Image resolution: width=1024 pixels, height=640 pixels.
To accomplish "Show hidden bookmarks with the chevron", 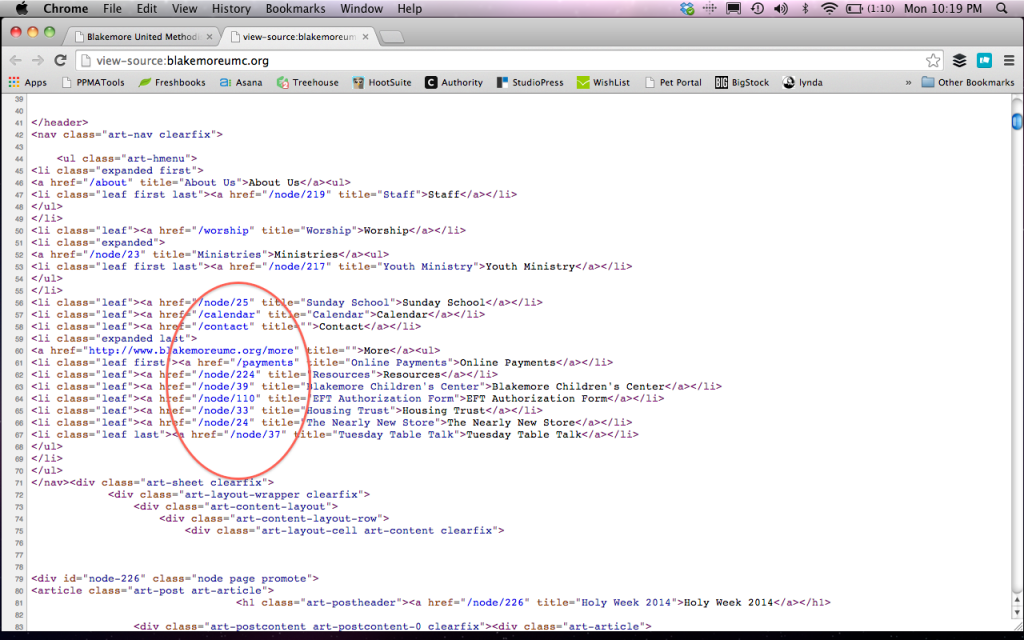I will [x=908, y=82].
